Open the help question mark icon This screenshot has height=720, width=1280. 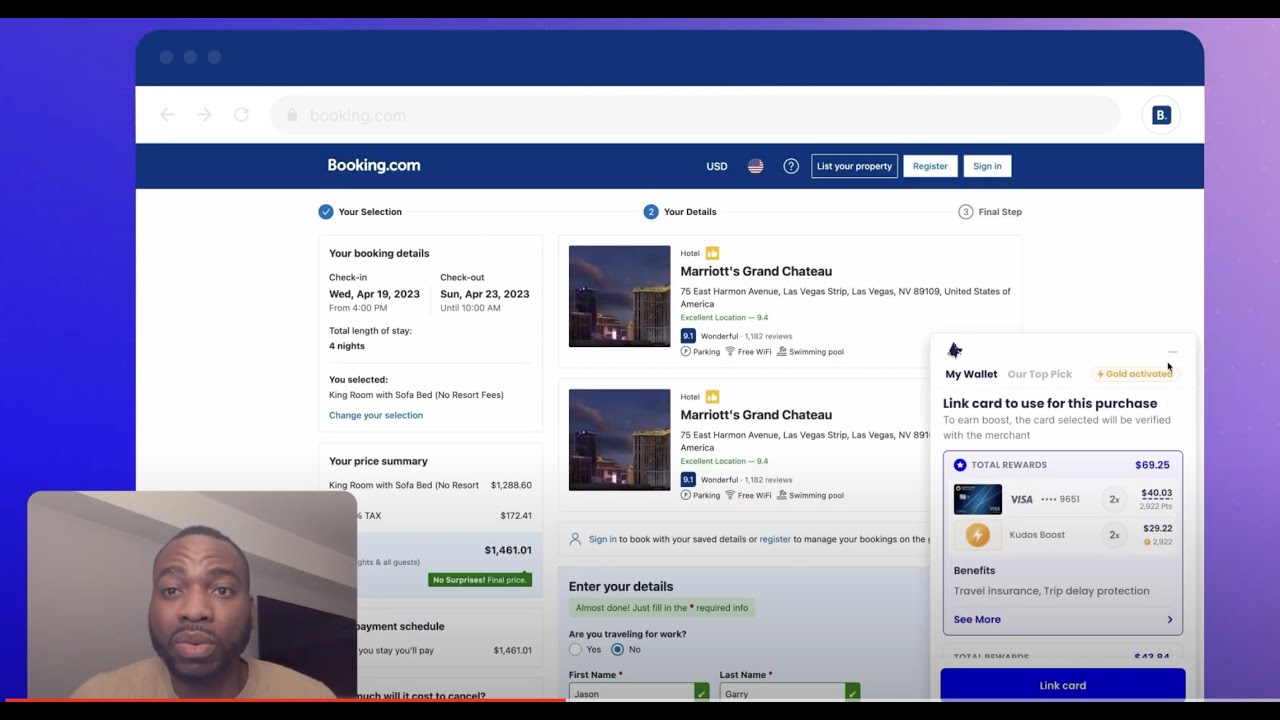coord(791,166)
